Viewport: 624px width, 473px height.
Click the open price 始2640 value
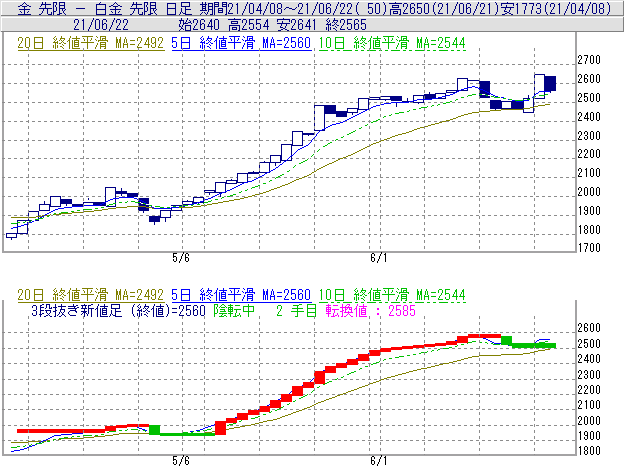(199, 25)
